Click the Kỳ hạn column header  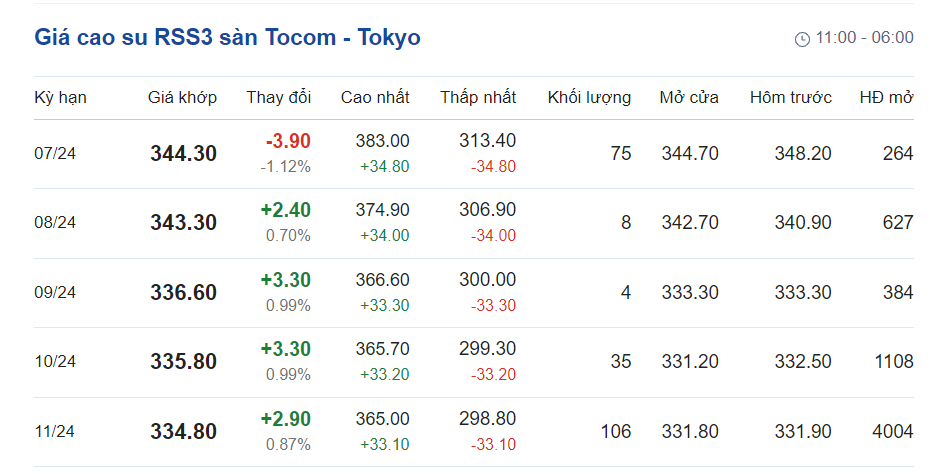[x=60, y=97]
